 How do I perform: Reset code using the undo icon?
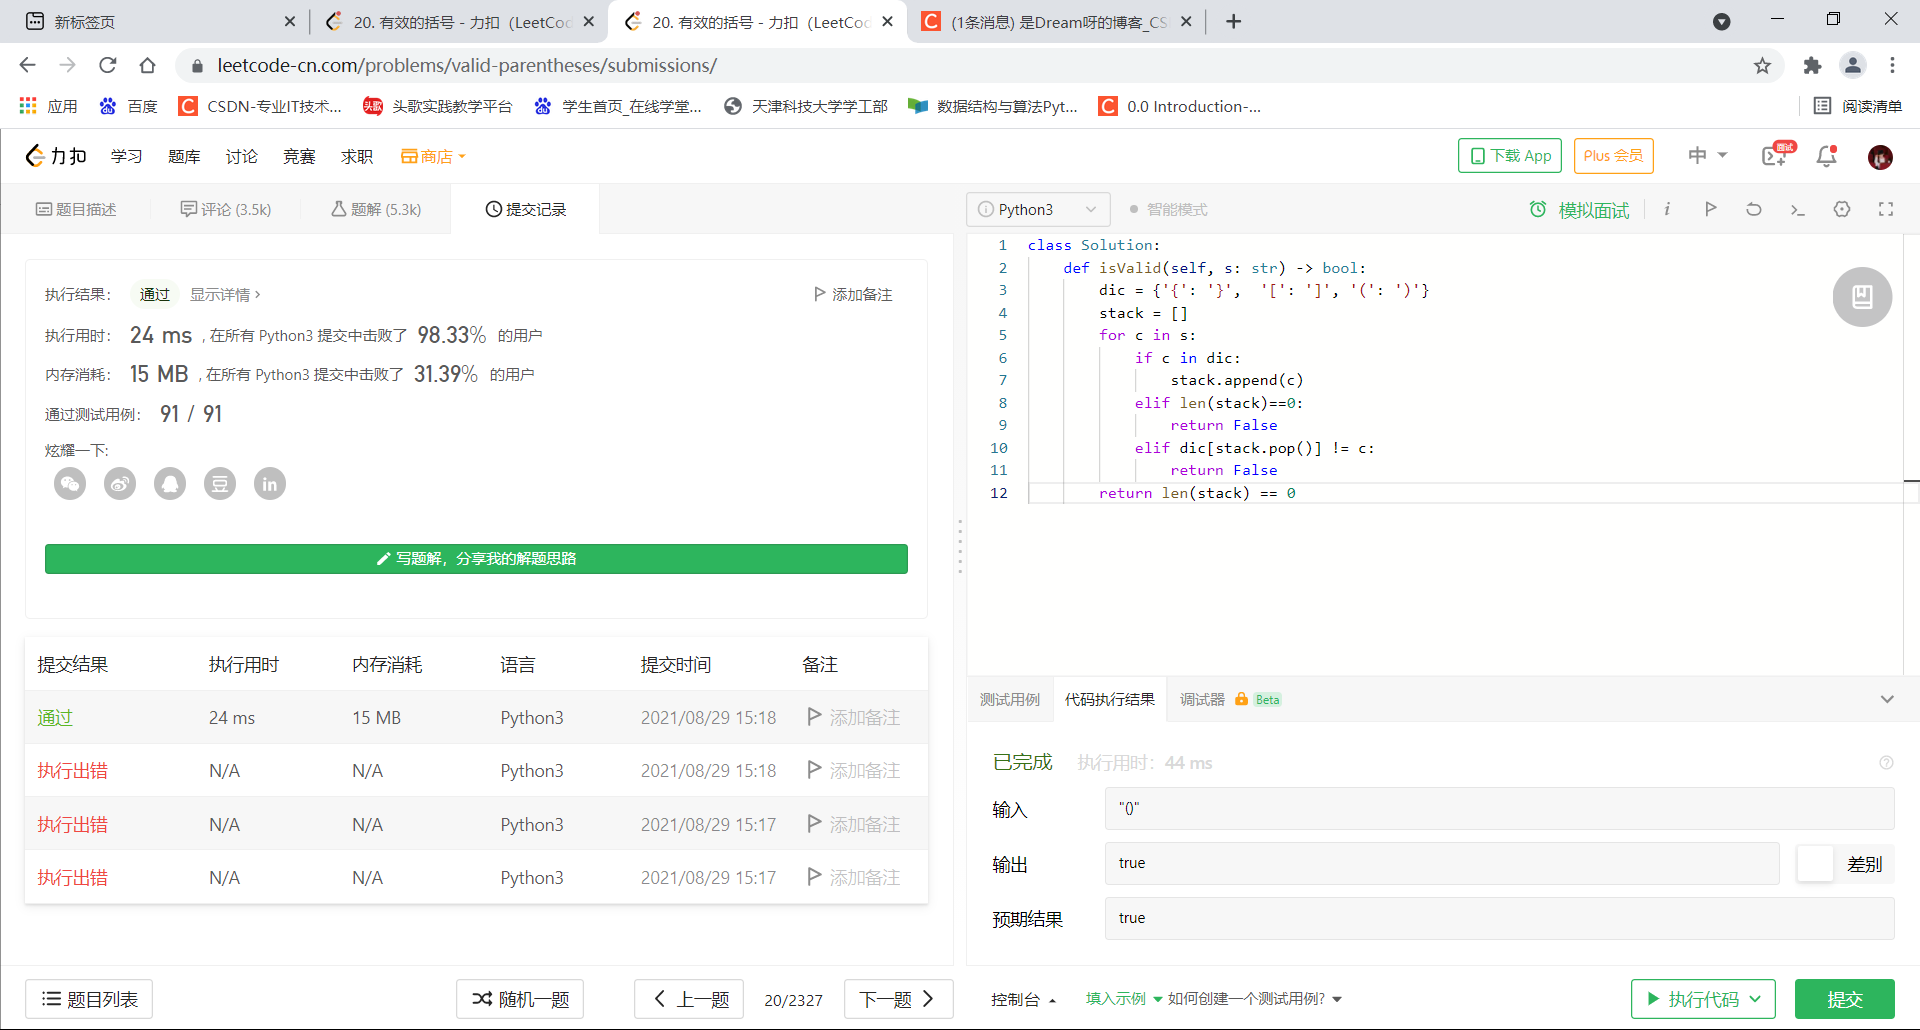click(1753, 209)
